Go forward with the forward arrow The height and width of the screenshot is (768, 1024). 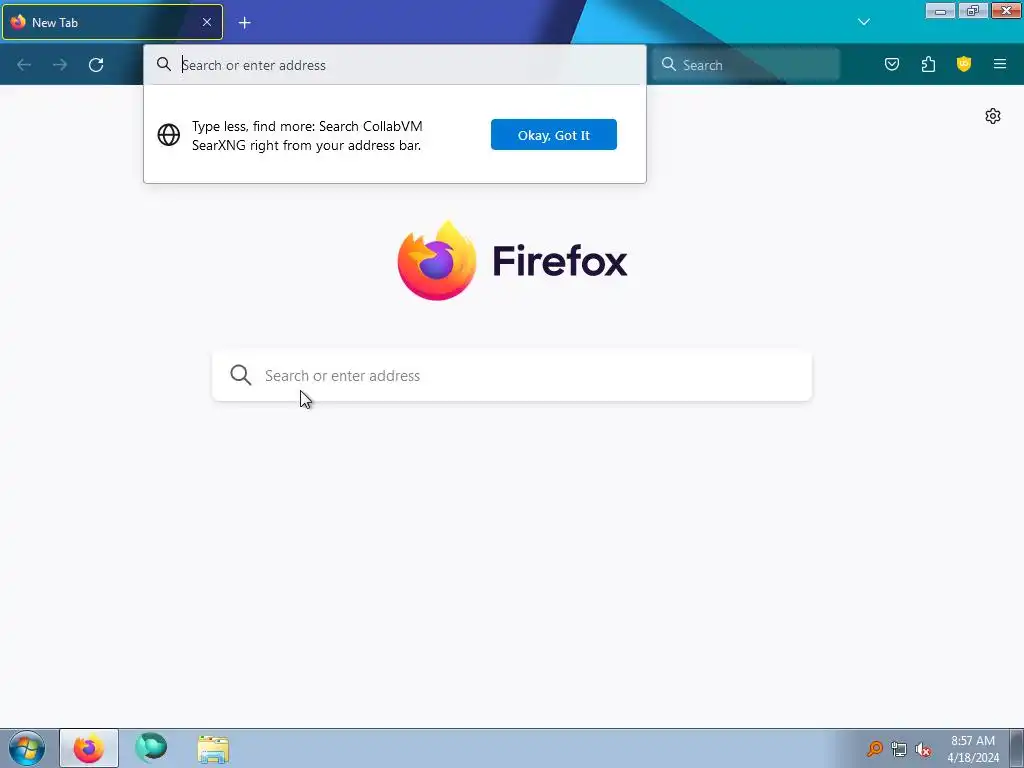(60, 65)
